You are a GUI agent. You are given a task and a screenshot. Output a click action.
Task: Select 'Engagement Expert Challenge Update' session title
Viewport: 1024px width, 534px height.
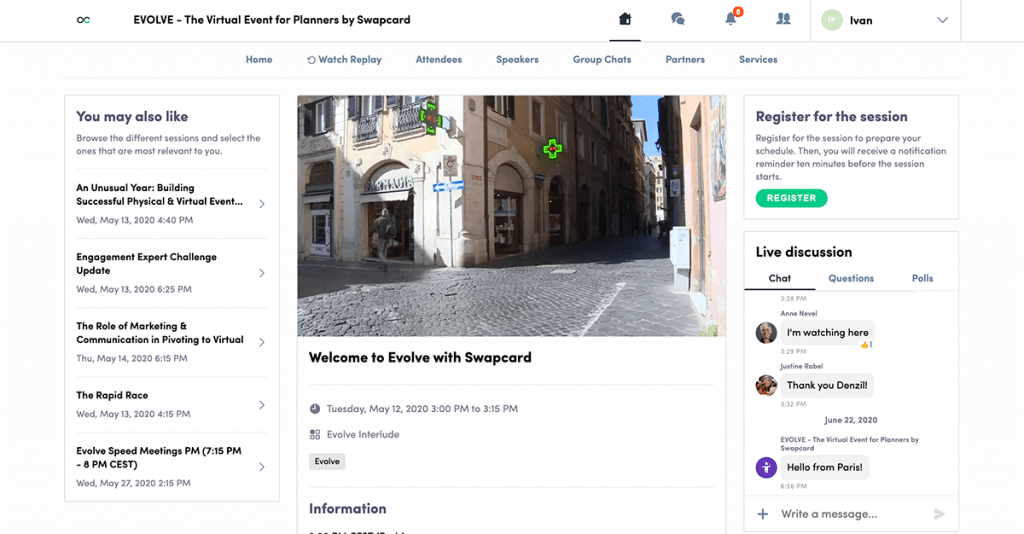coord(146,264)
